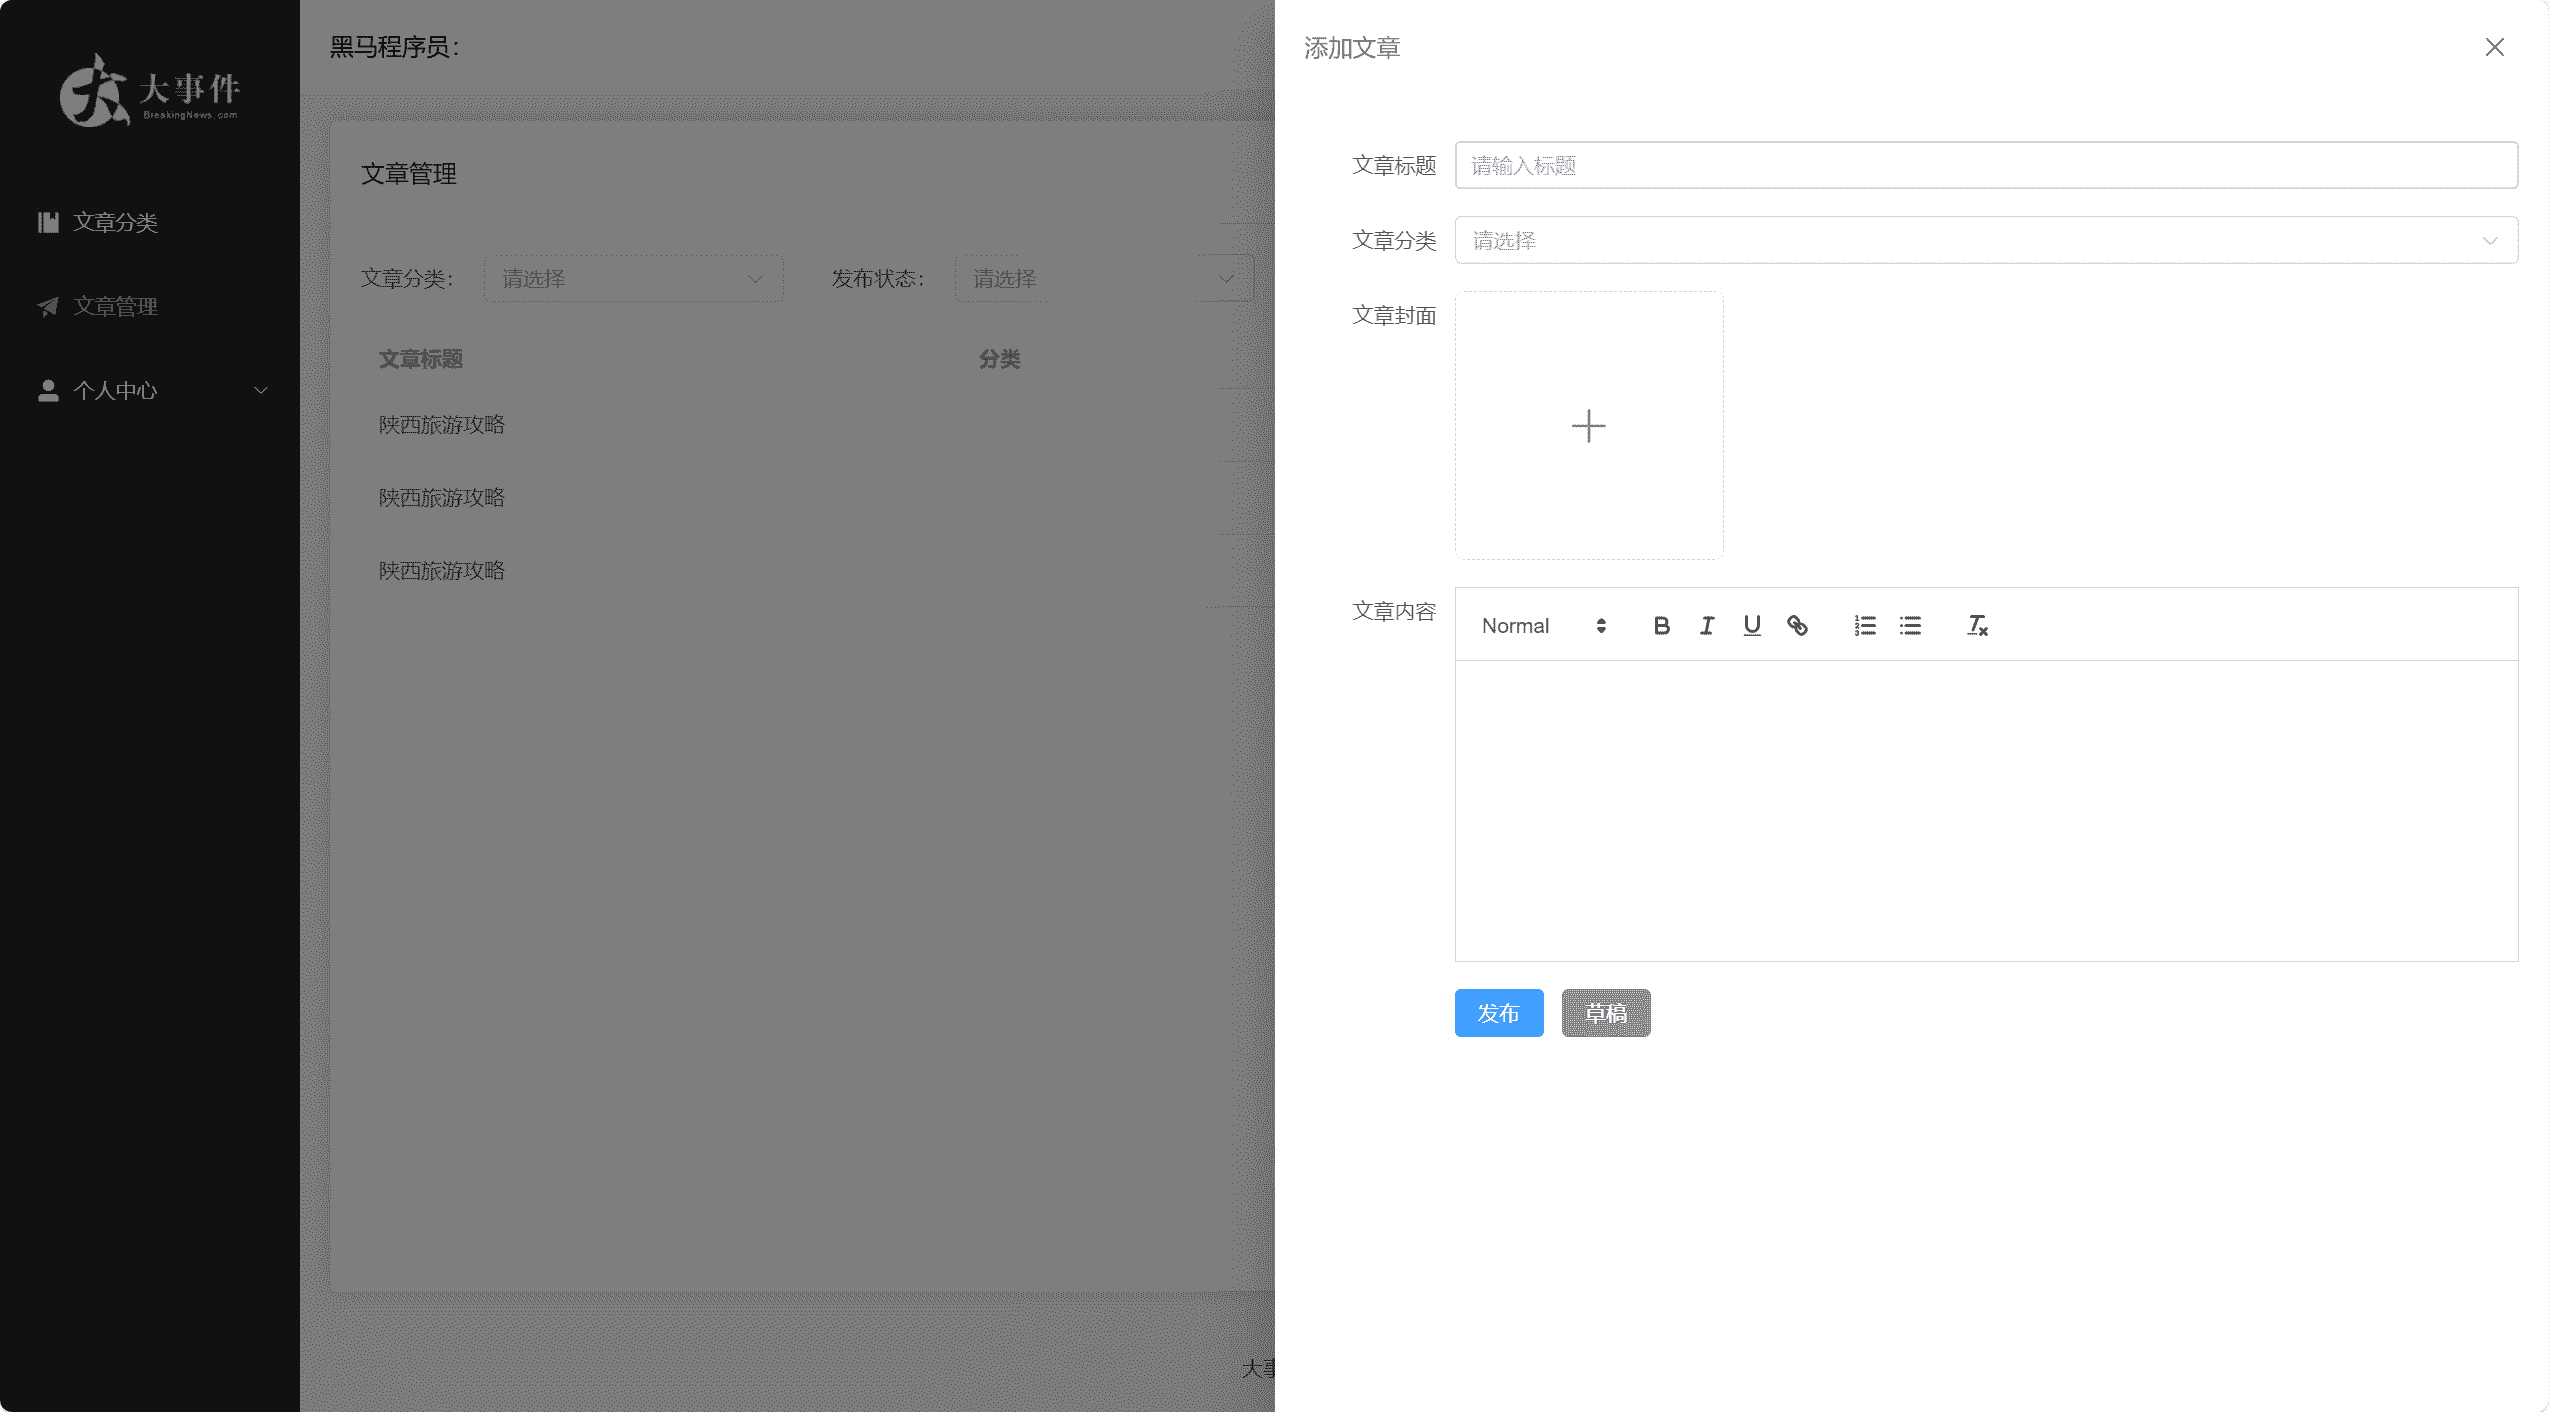Viewport: 2549px width, 1412px height.
Task: Click the blue 发布 button
Action: click(x=1498, y=1013)
